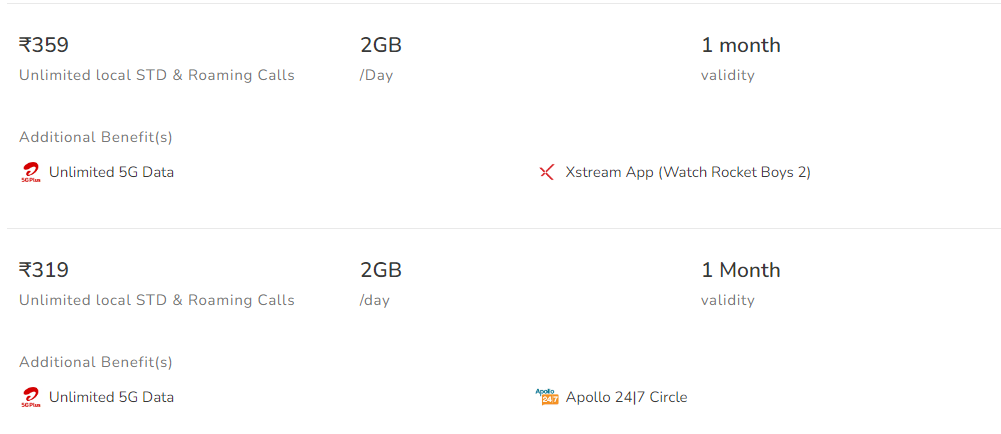Select the ₹319 plan price
The height and width of the screenshot is (434, 1001).
click(44, 270)
